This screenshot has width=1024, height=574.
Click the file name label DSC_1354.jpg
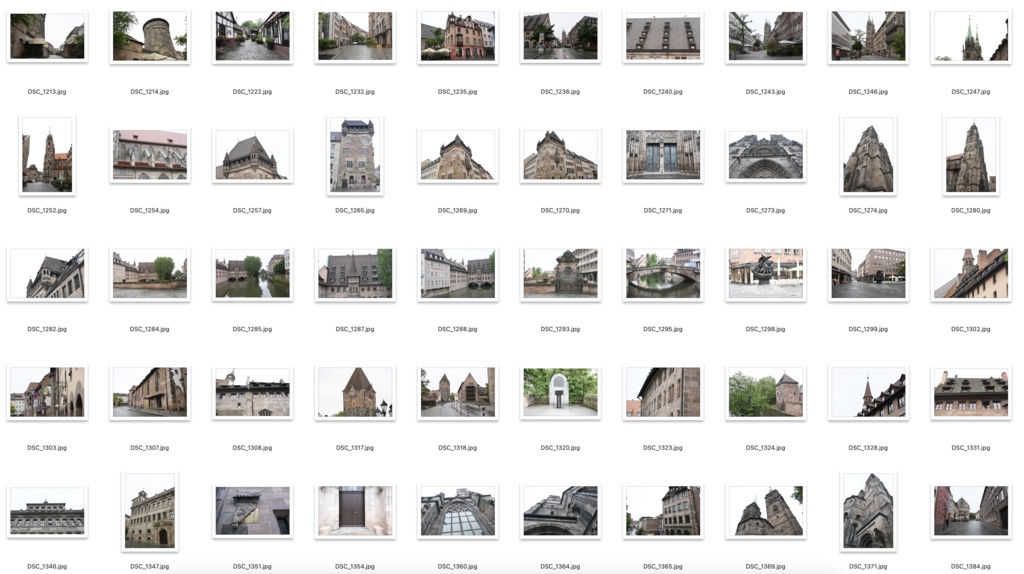[x=355, y=567]
